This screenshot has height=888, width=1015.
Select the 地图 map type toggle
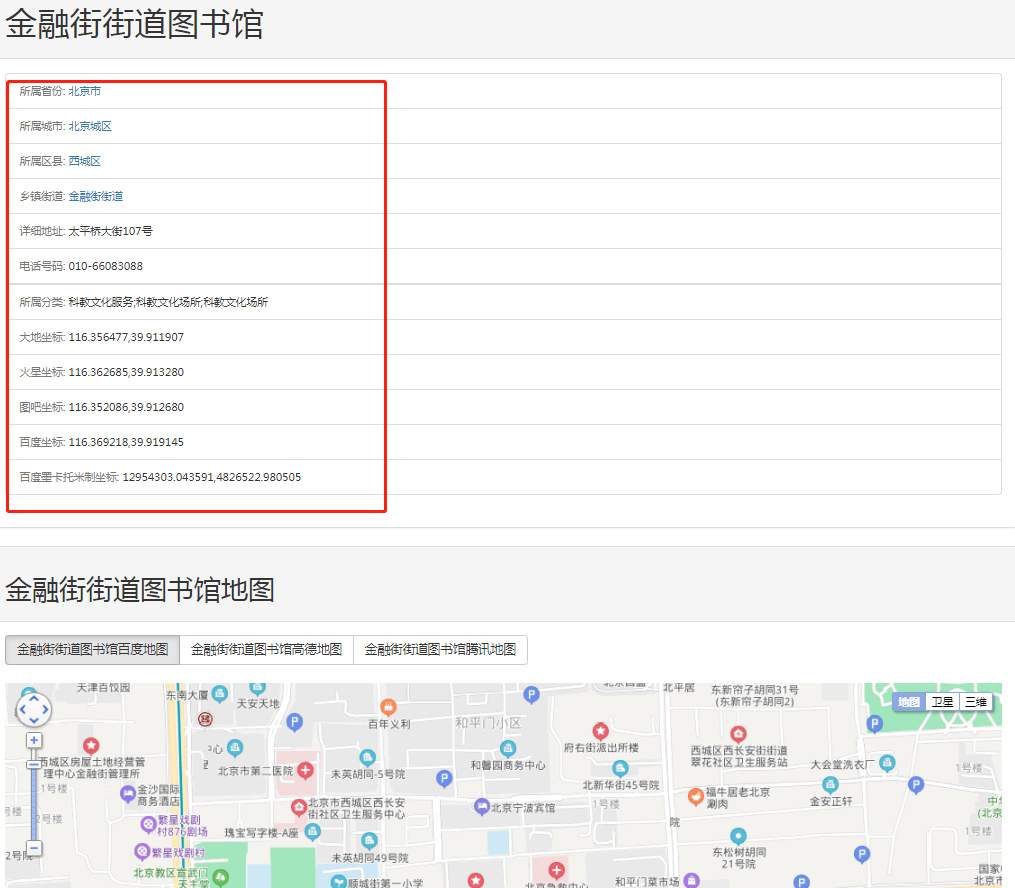click(x=909, y=701)
